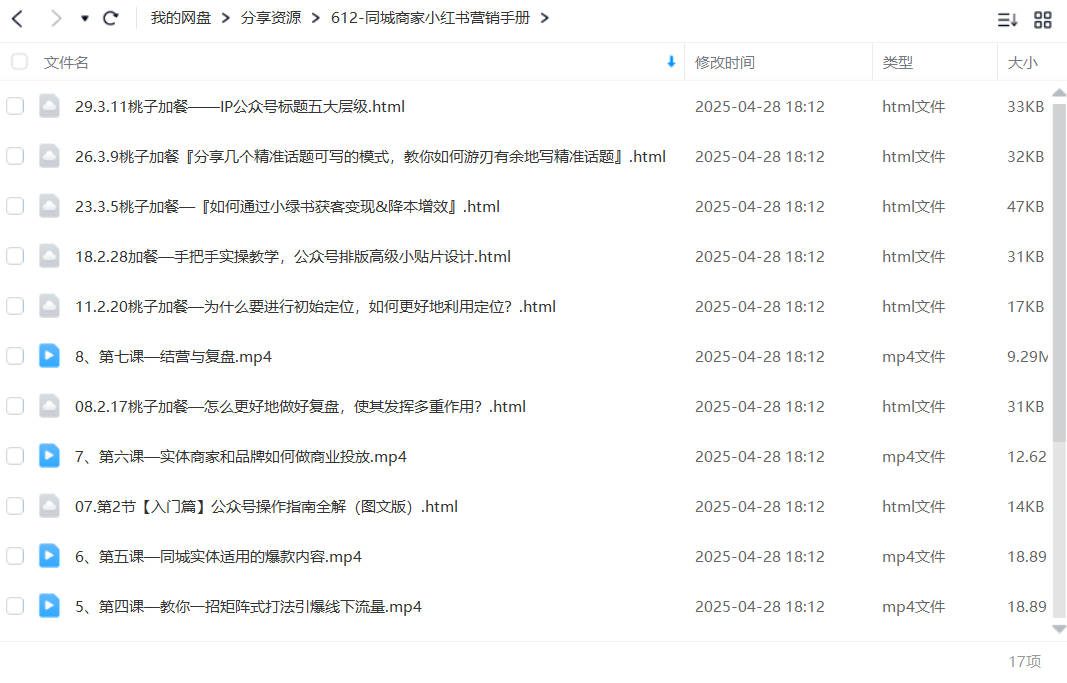
Task: Toggle the select-all checkbox in header
Action: (20, 62)
